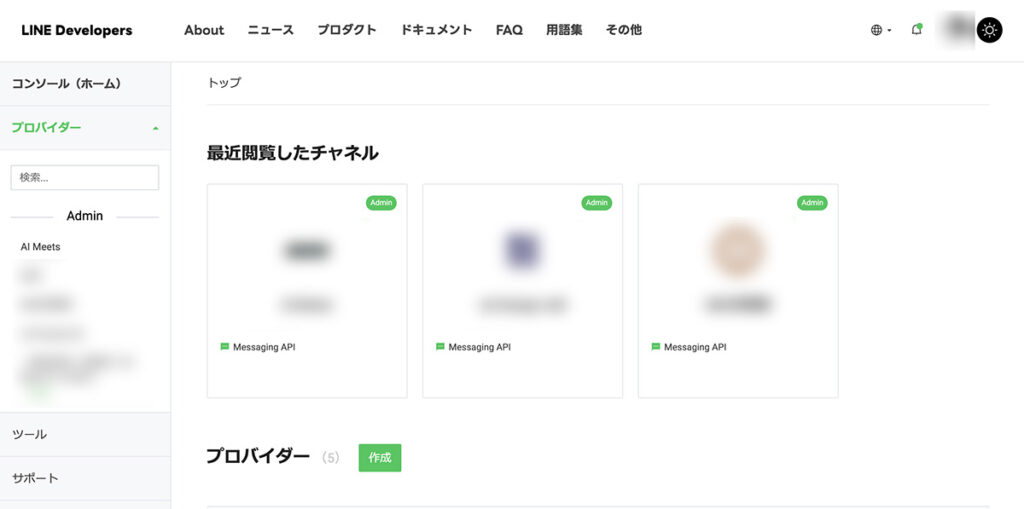Click the blurred profile avatar

point(956,30)
